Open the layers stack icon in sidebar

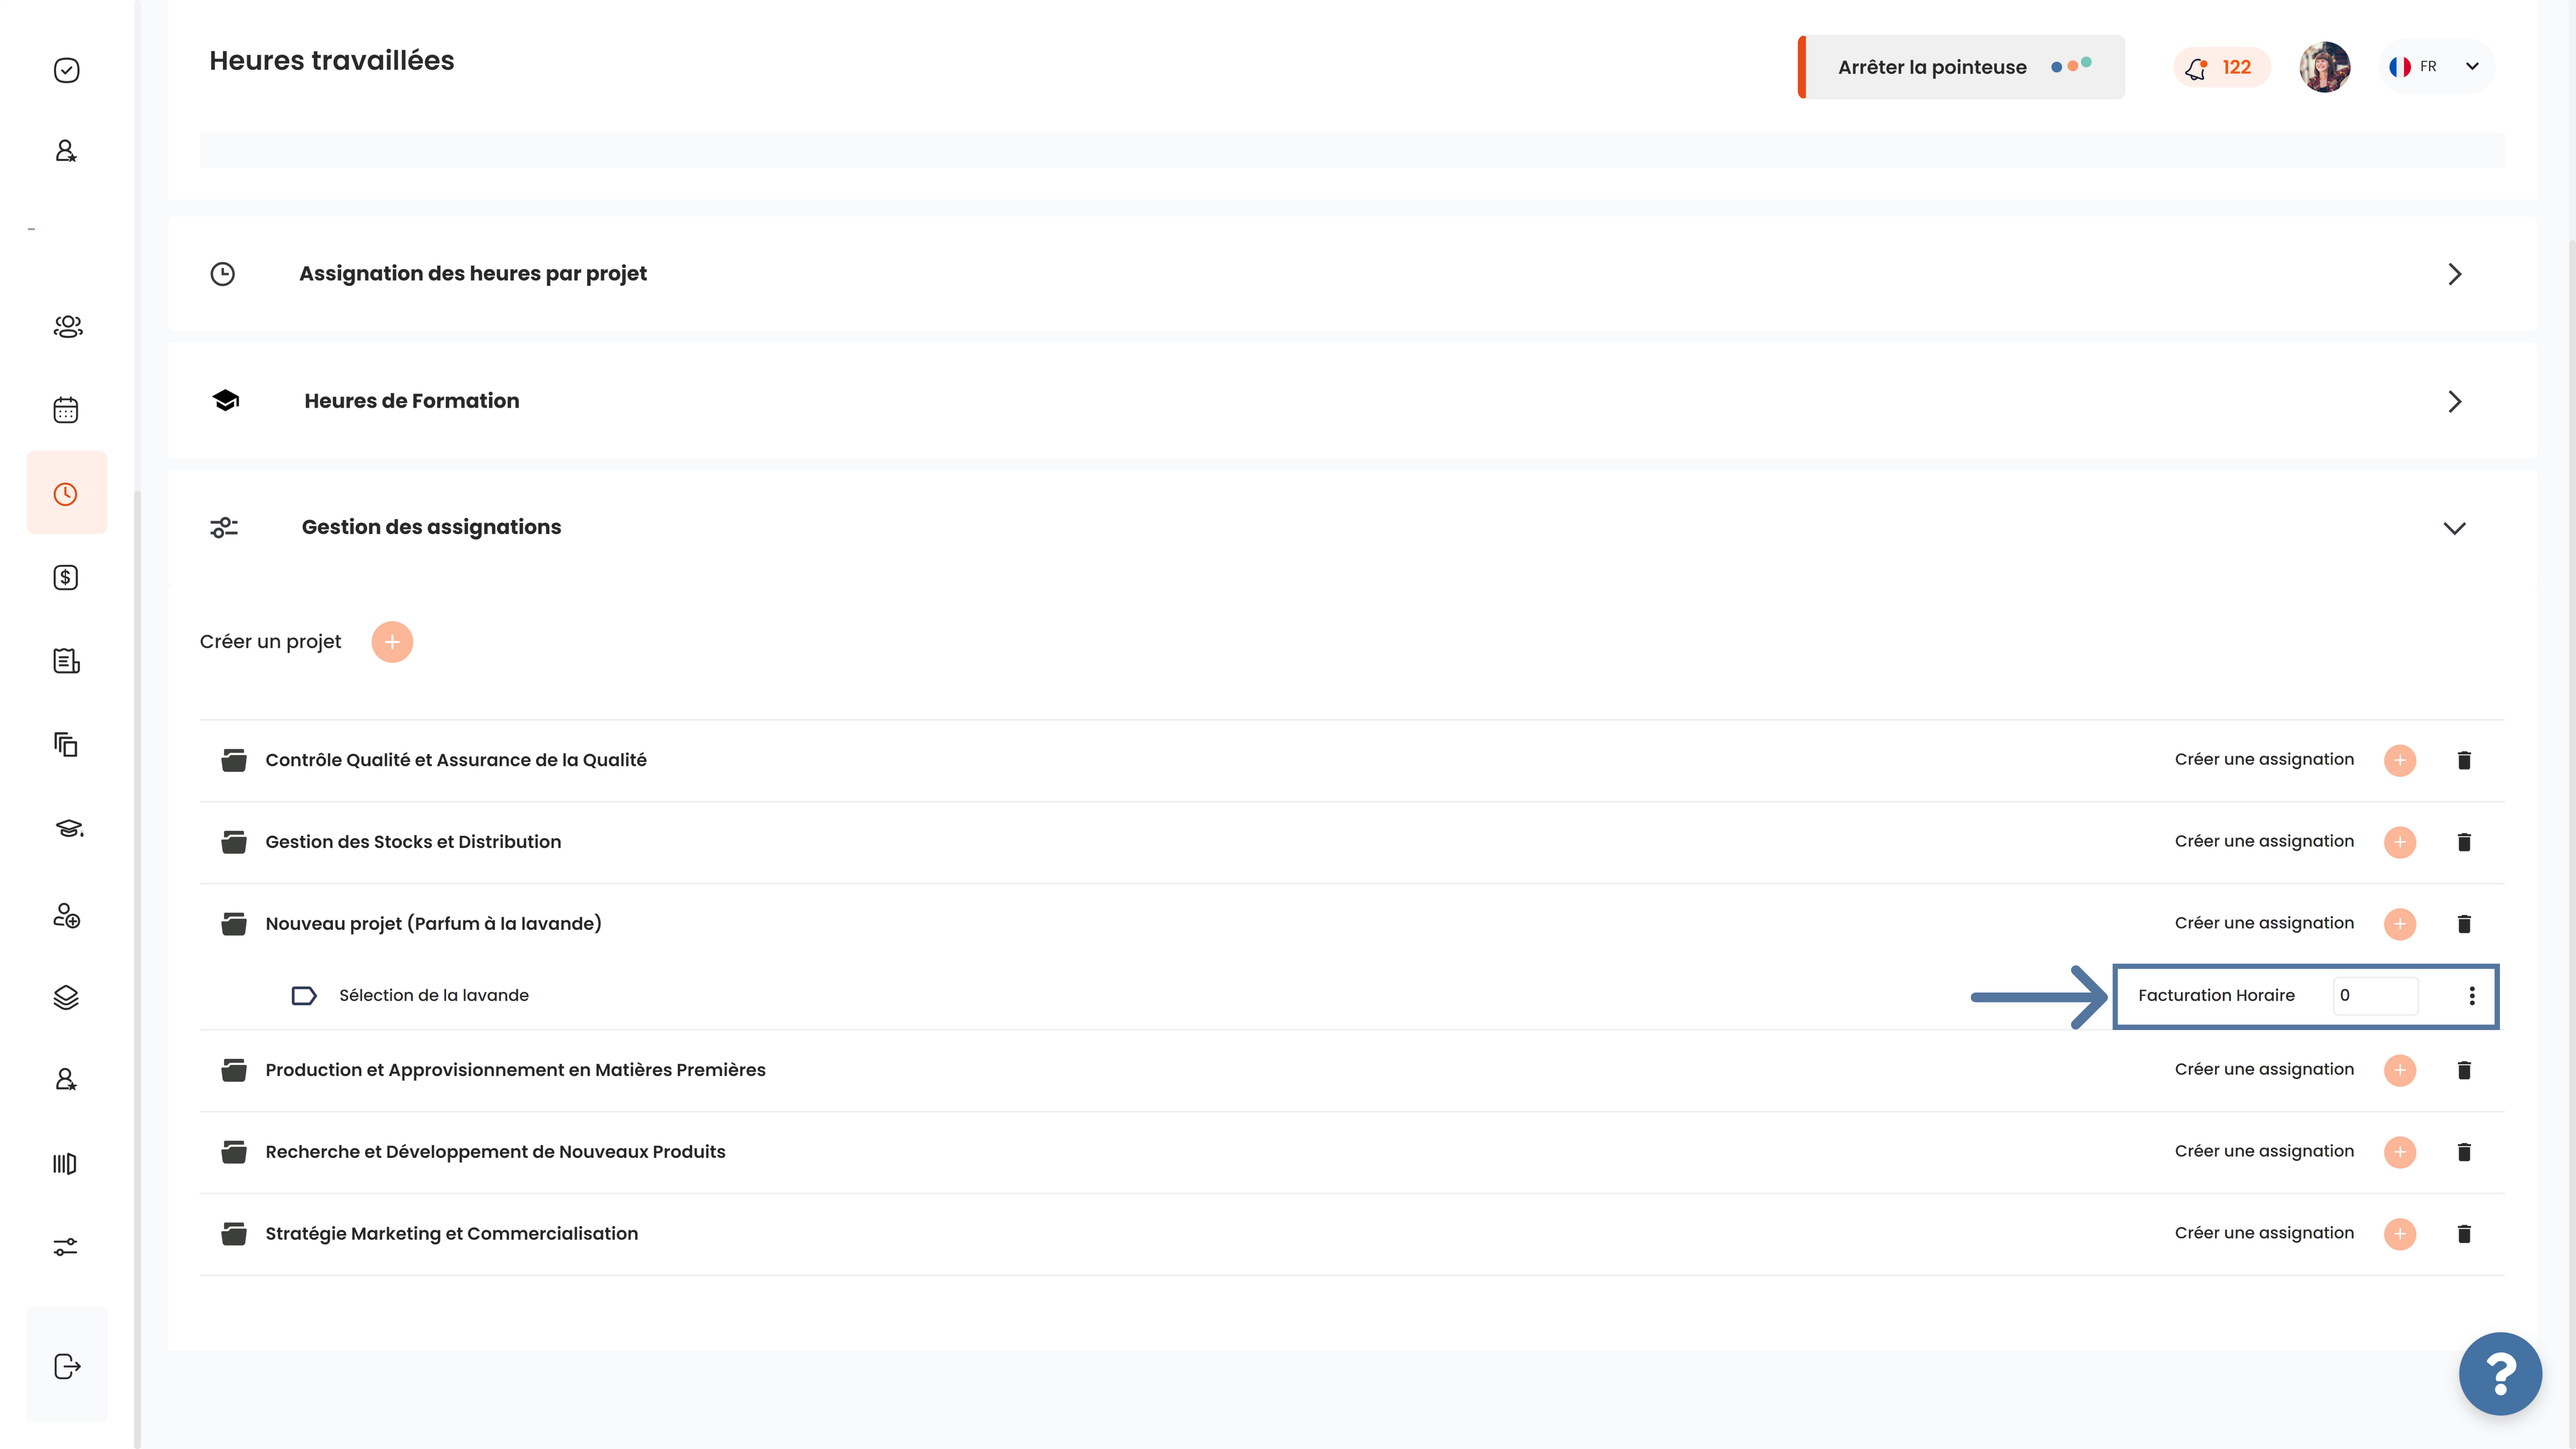[66, 997]
